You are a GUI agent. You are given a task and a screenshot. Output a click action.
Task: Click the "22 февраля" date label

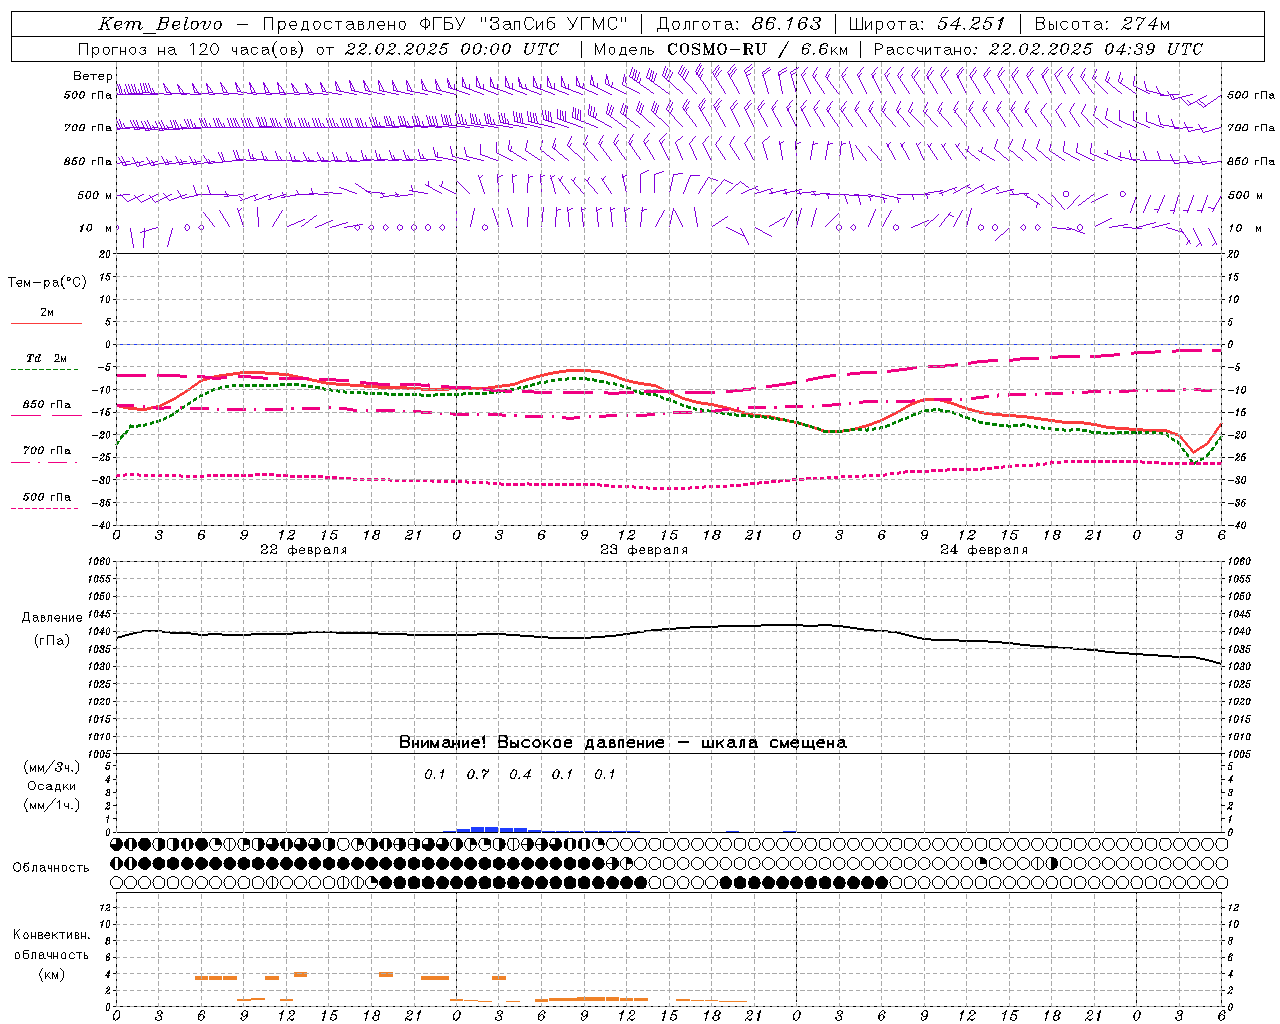[304, 550]
